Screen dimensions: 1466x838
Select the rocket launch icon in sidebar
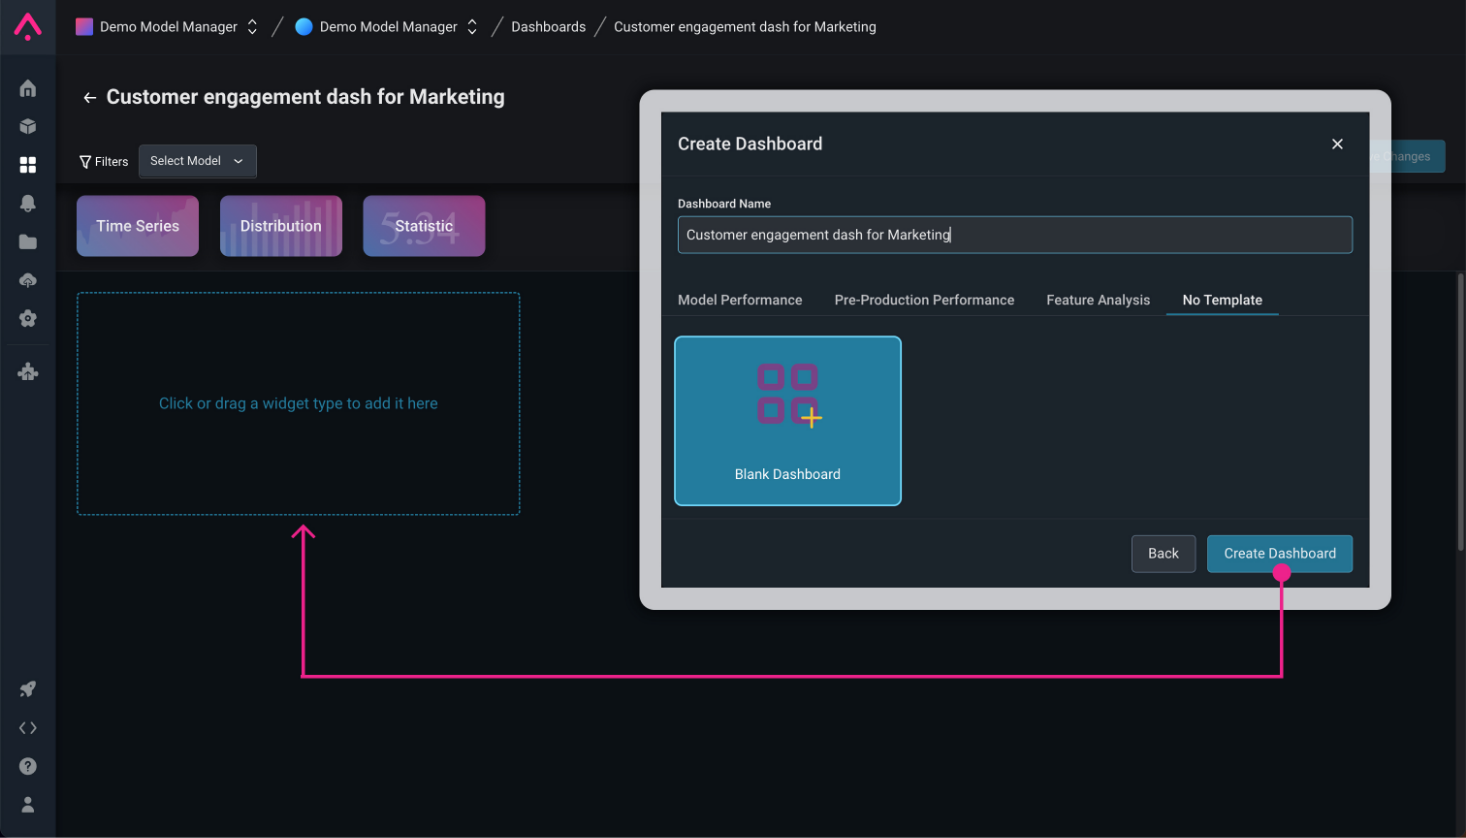point(28,689)
